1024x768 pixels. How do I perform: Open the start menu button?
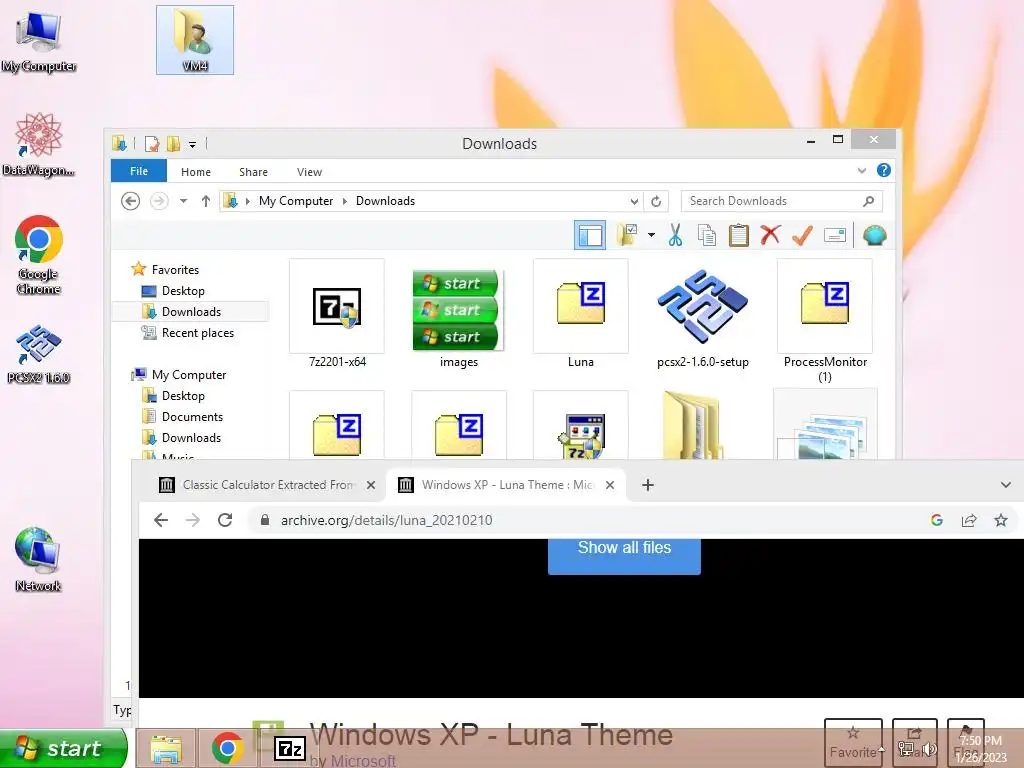coord(63,748)
